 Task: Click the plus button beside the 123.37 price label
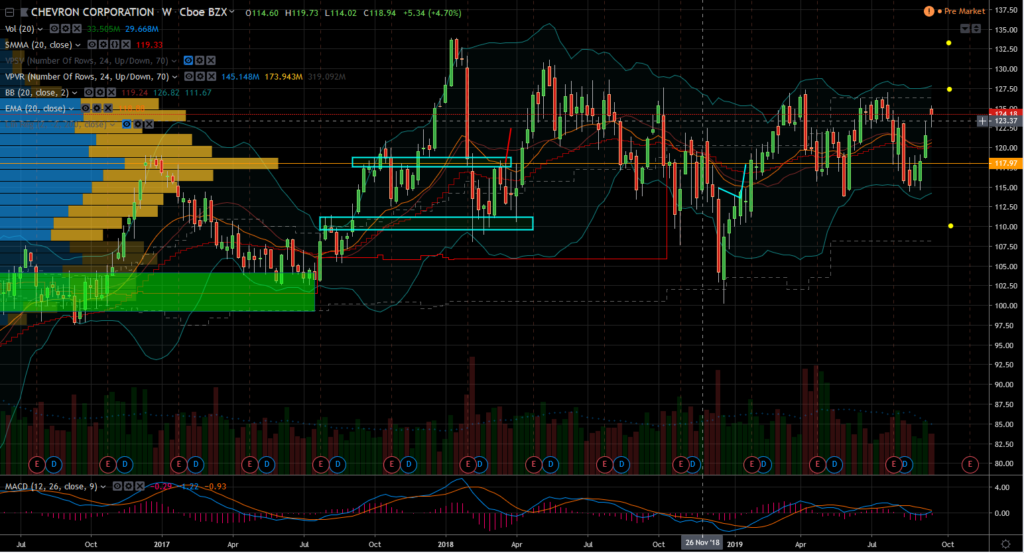pyautogui.click(x=982, y=121)
